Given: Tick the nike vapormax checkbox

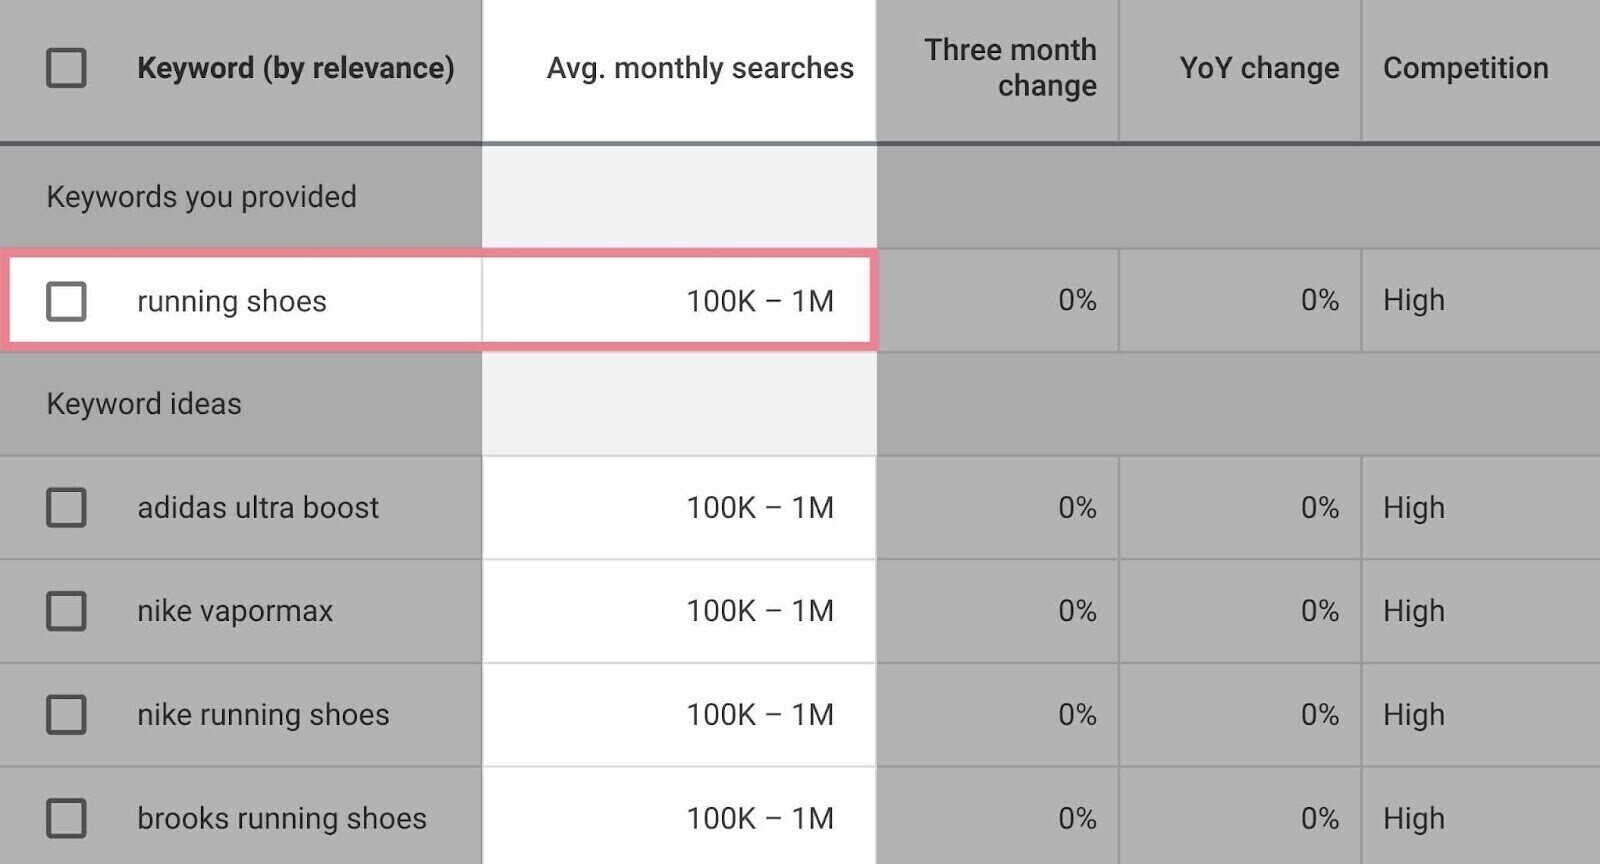Looking at the screenshot, I should pyautogui.click(x=66, y=611).
